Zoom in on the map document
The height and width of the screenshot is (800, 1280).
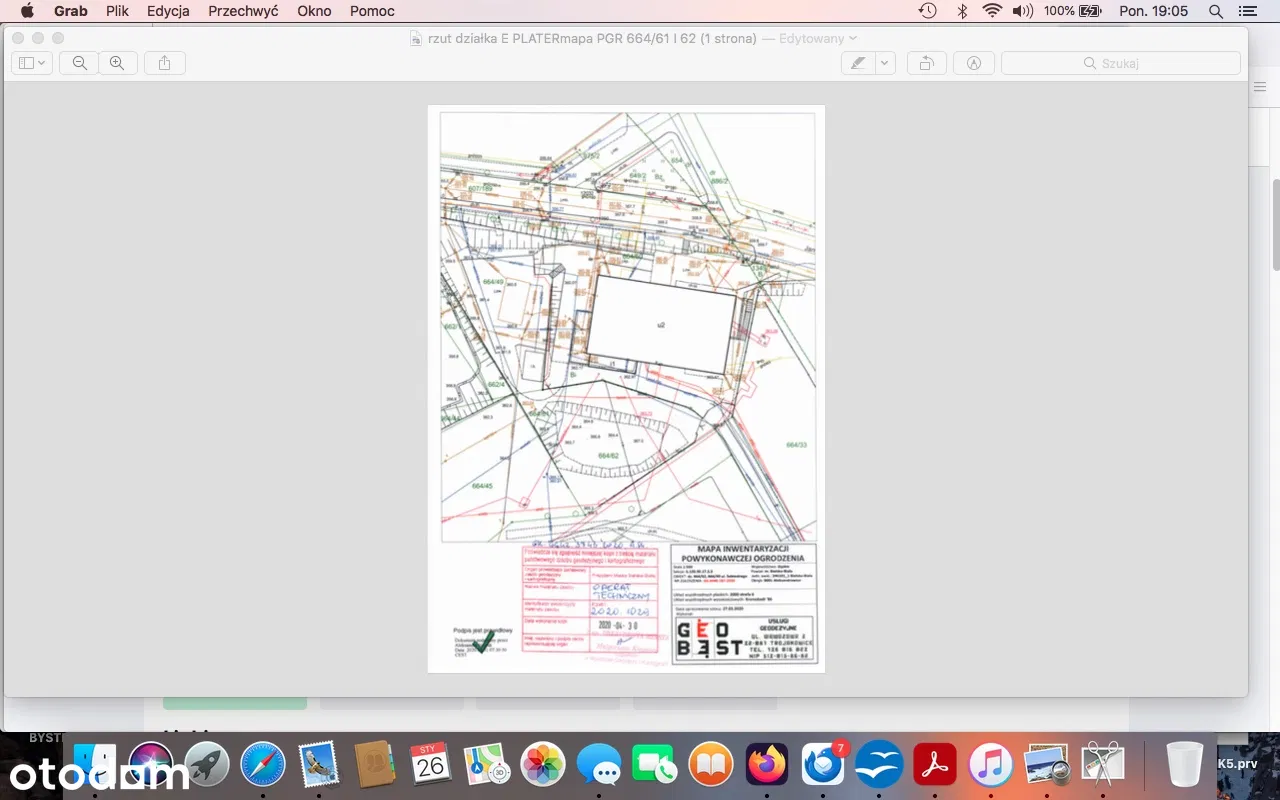(x=117, y=63)
